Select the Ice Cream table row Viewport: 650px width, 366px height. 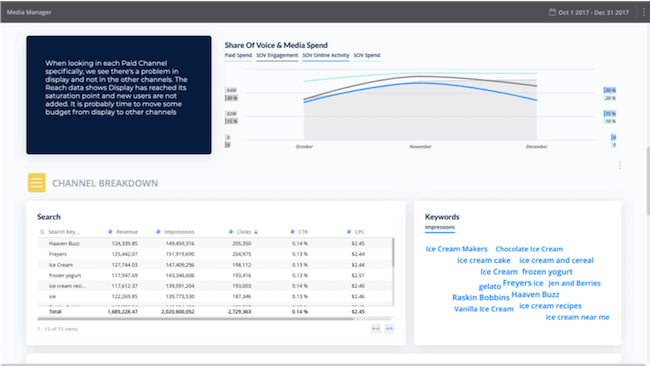coord(215,265)
